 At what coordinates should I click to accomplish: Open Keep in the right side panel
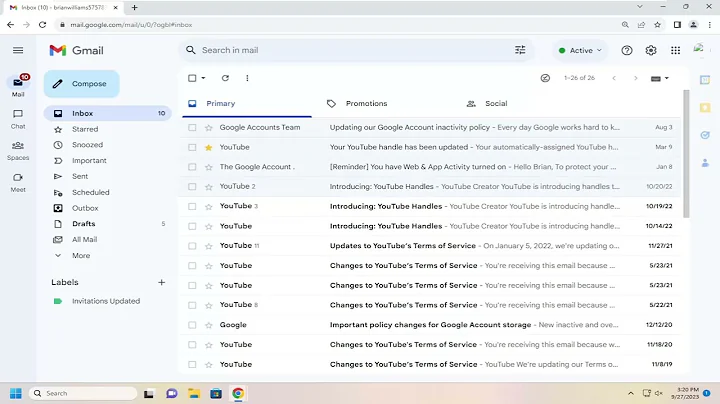coord(705,108)
